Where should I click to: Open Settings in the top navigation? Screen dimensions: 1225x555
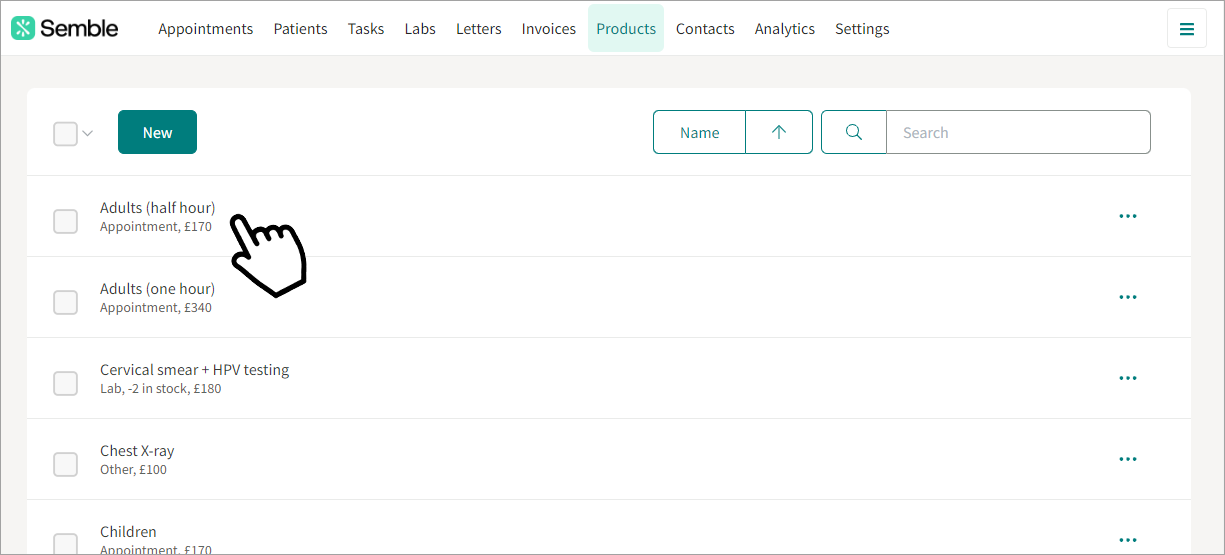862,29
